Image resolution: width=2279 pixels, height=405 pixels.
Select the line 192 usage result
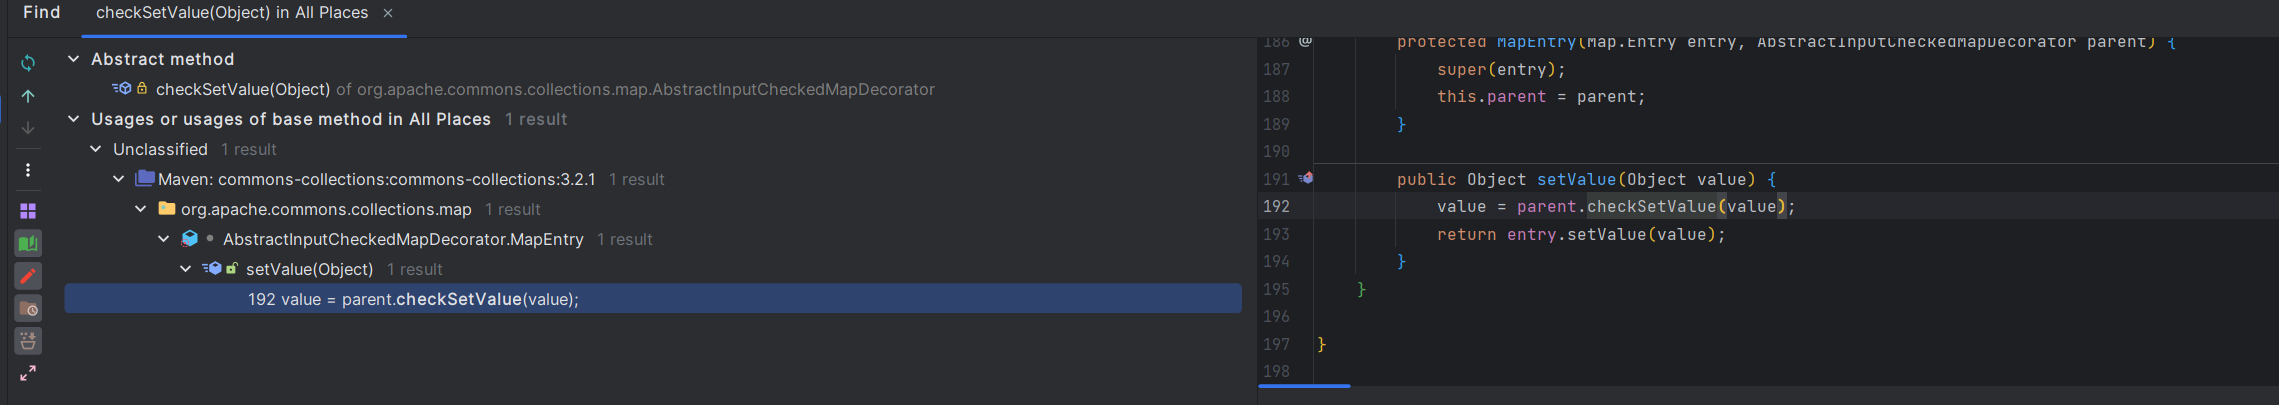[413, 299]
